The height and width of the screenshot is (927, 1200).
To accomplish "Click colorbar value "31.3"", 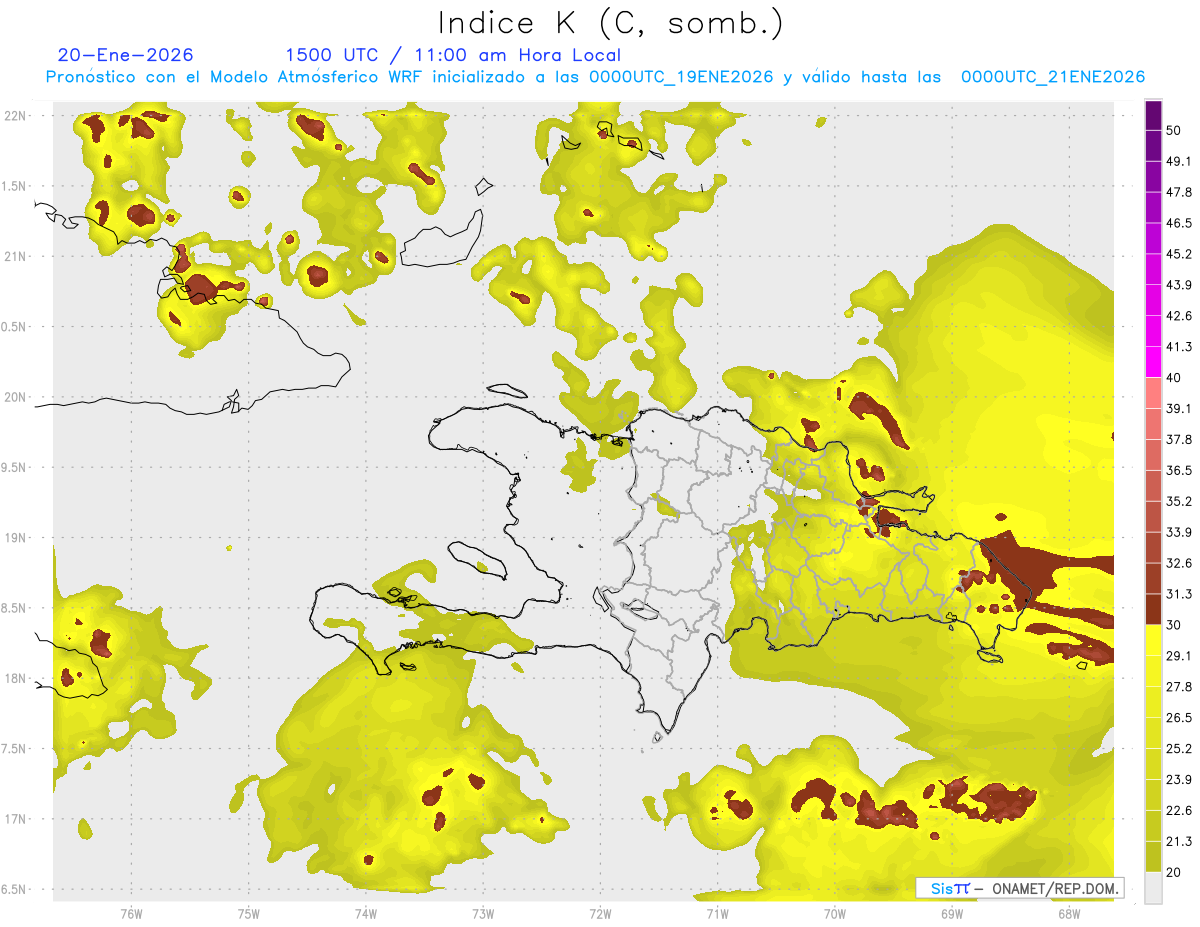I will pos(1179,594).
